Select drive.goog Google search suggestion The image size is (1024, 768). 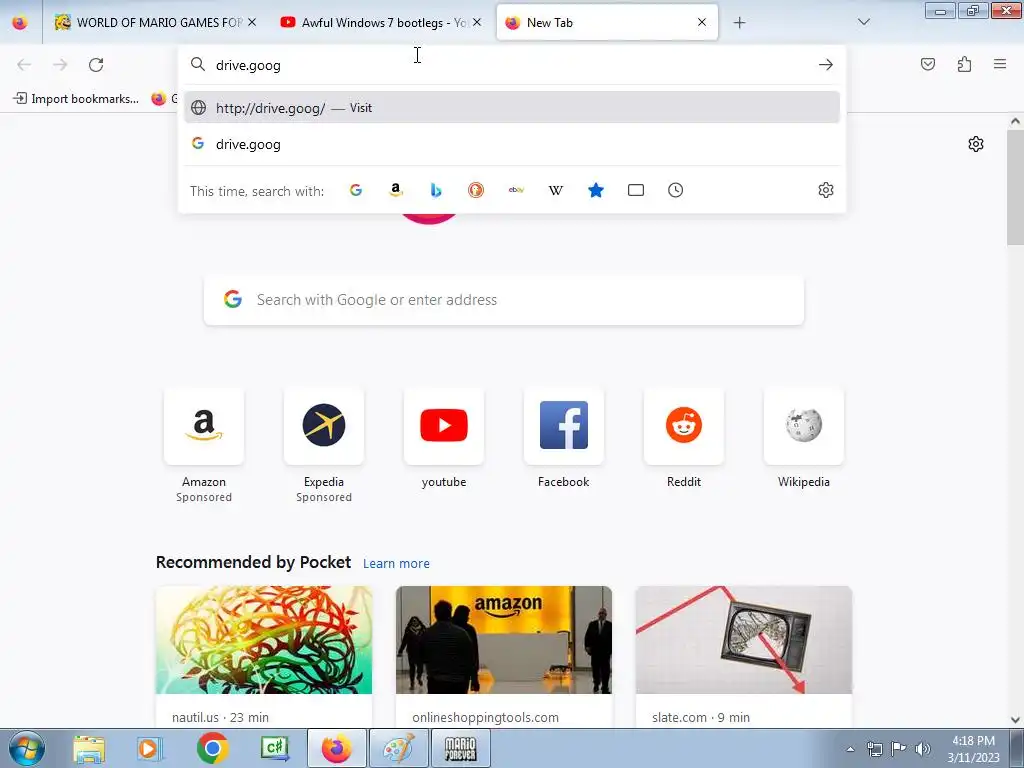pos(511,144)
